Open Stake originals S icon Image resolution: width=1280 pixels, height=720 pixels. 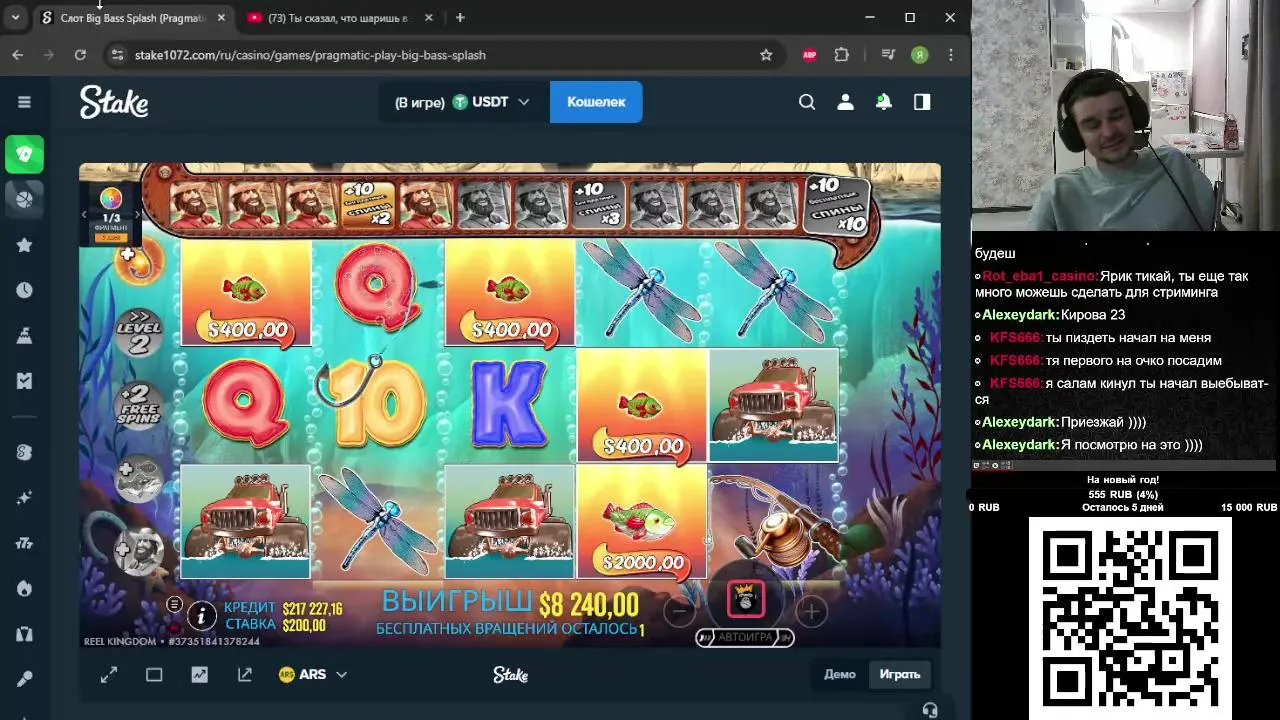point(24,452)
